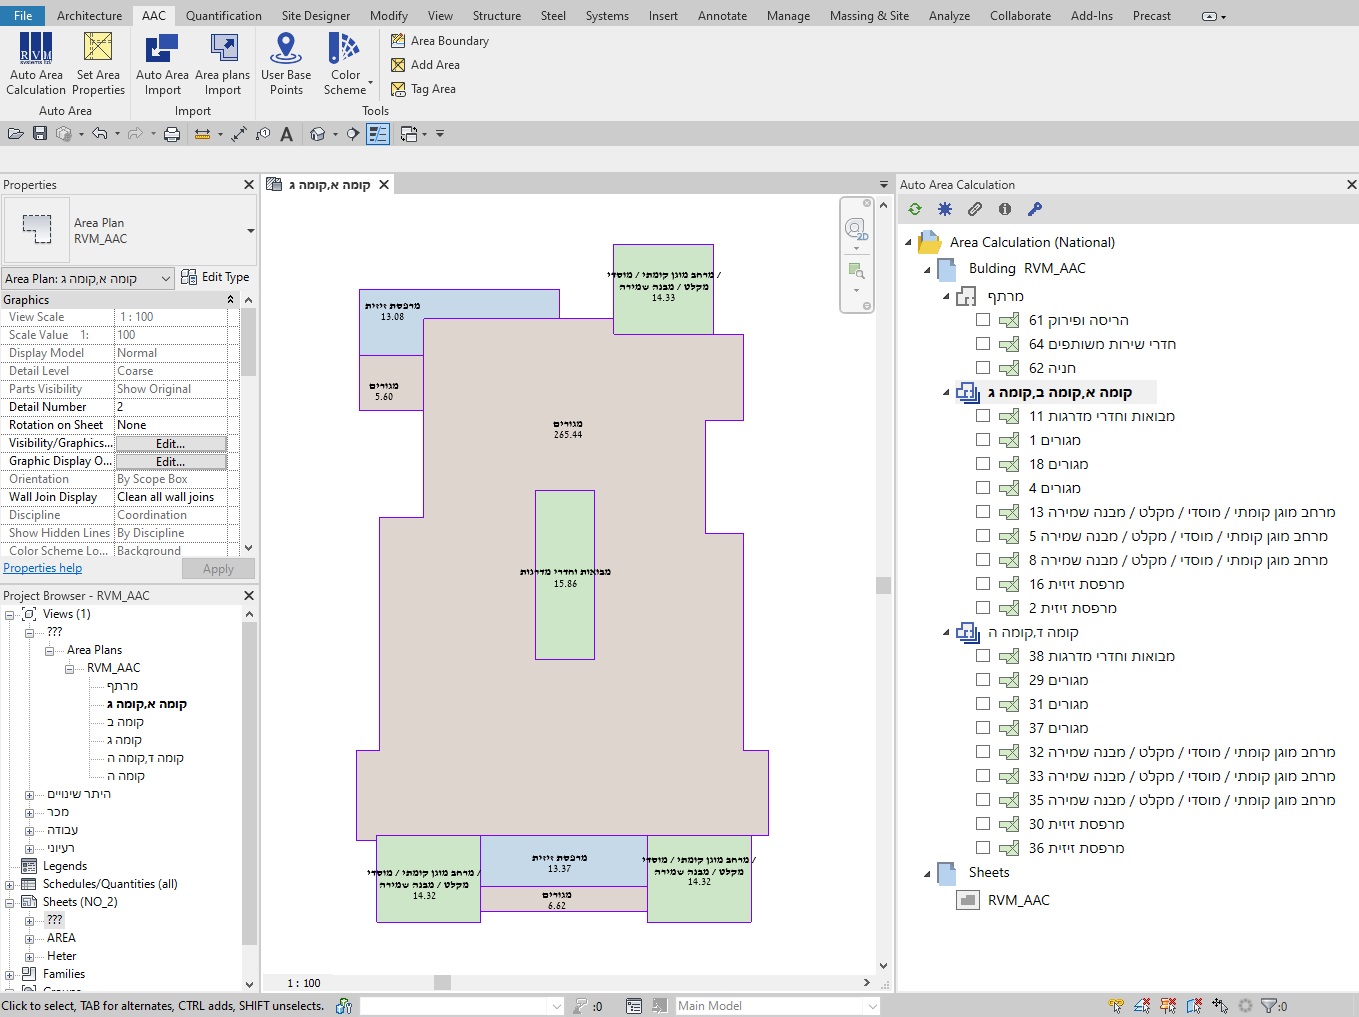Open type selector dropdown arrow for Area Plan RVM_AAC
The width and height of the screenshot is (1359, 1017).
pos(250,231)
